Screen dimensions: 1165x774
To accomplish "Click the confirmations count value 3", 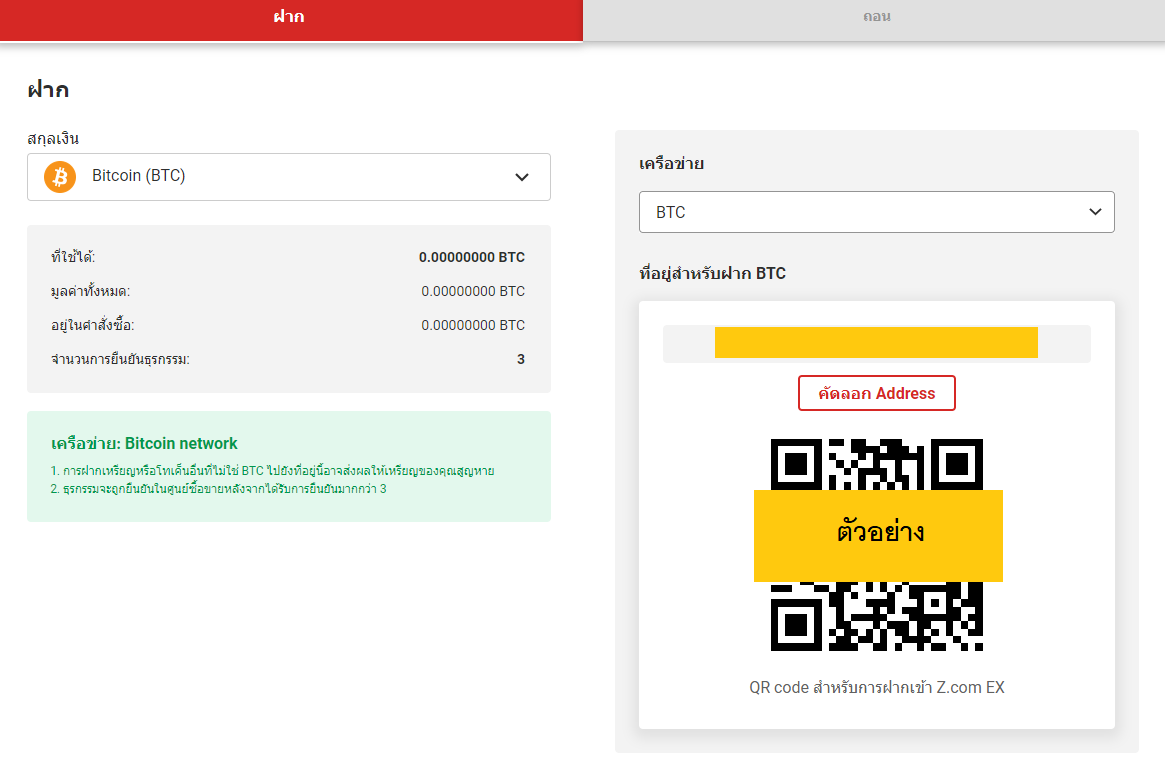I will point(521,360).
